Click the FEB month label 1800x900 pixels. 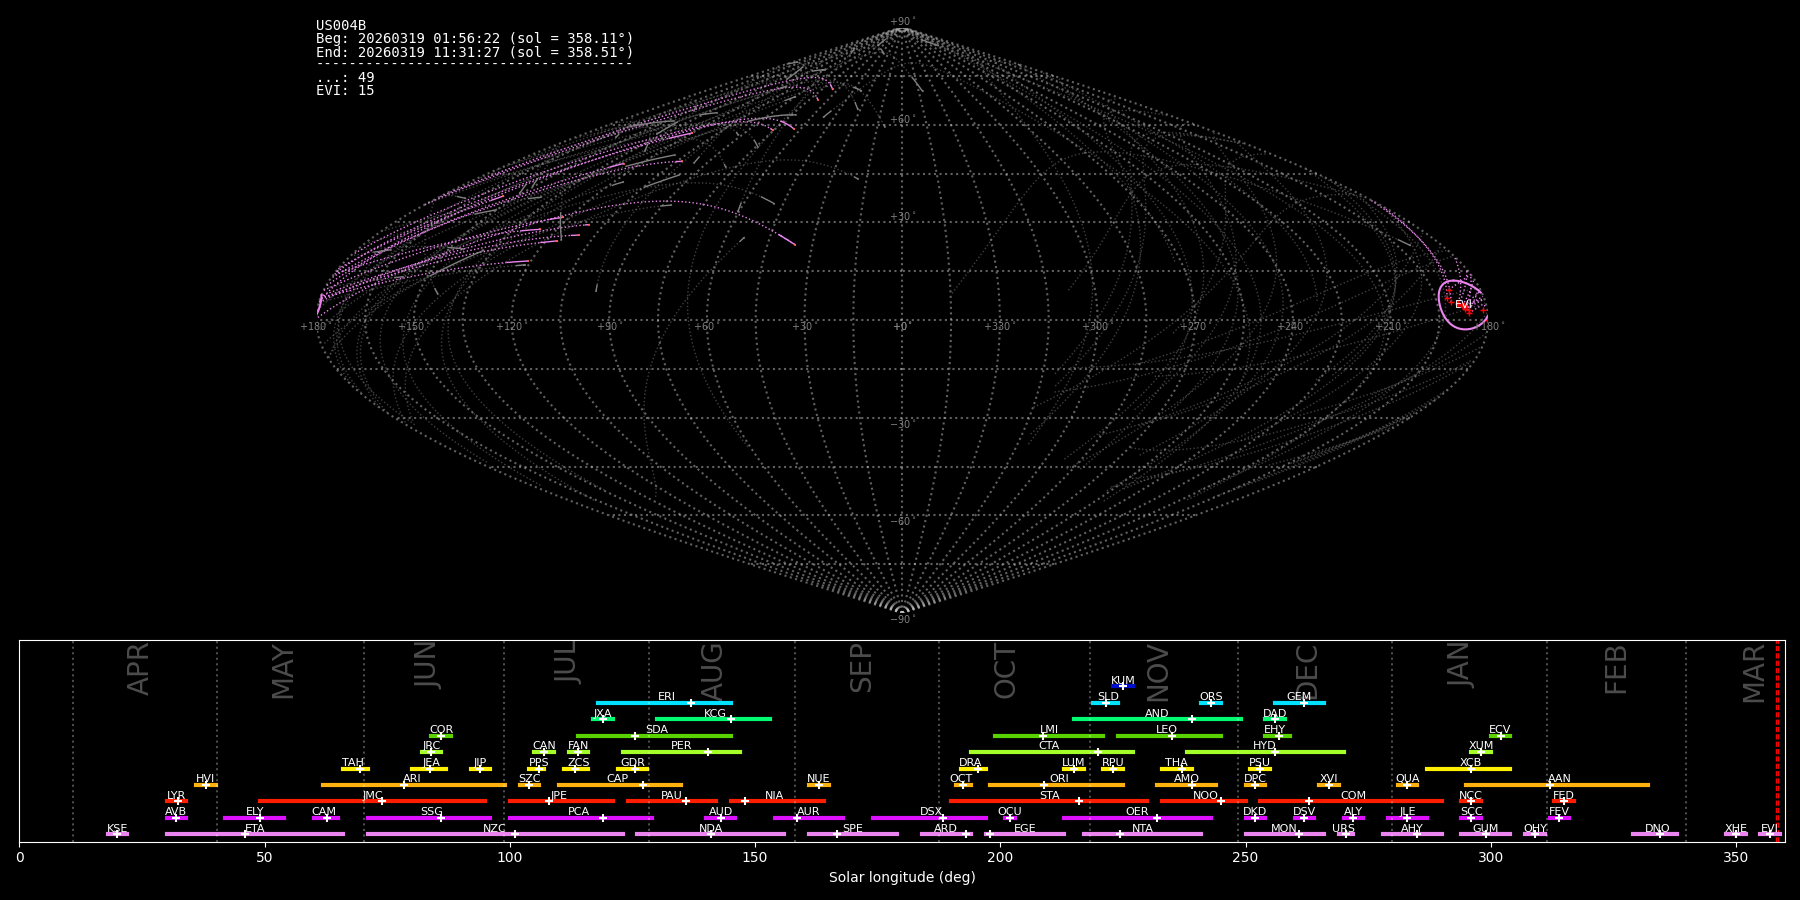[1616, 669]
